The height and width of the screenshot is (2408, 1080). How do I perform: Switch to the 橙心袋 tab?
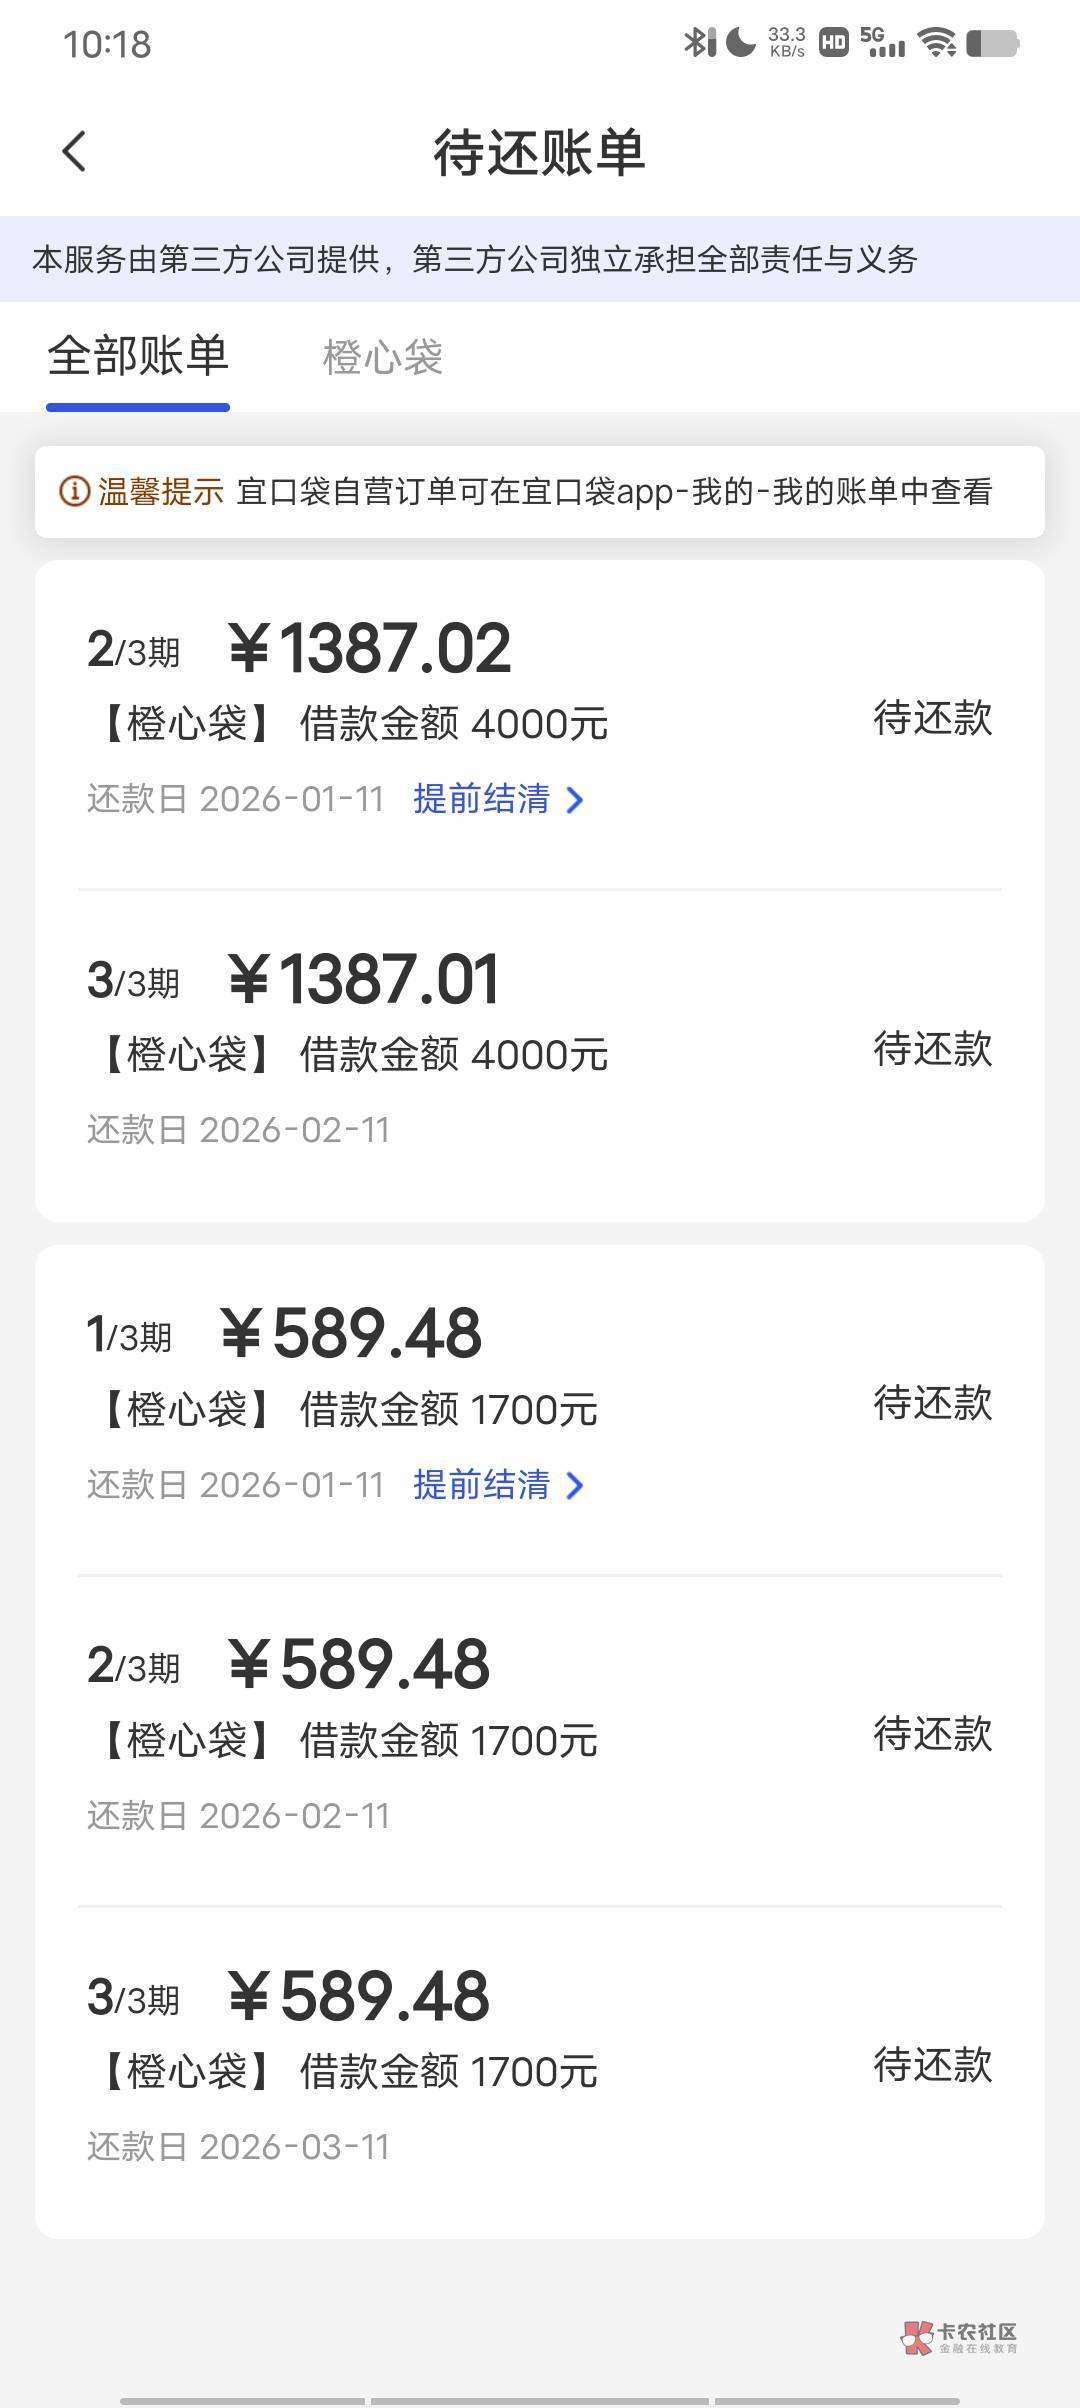[x=382, y=357]
